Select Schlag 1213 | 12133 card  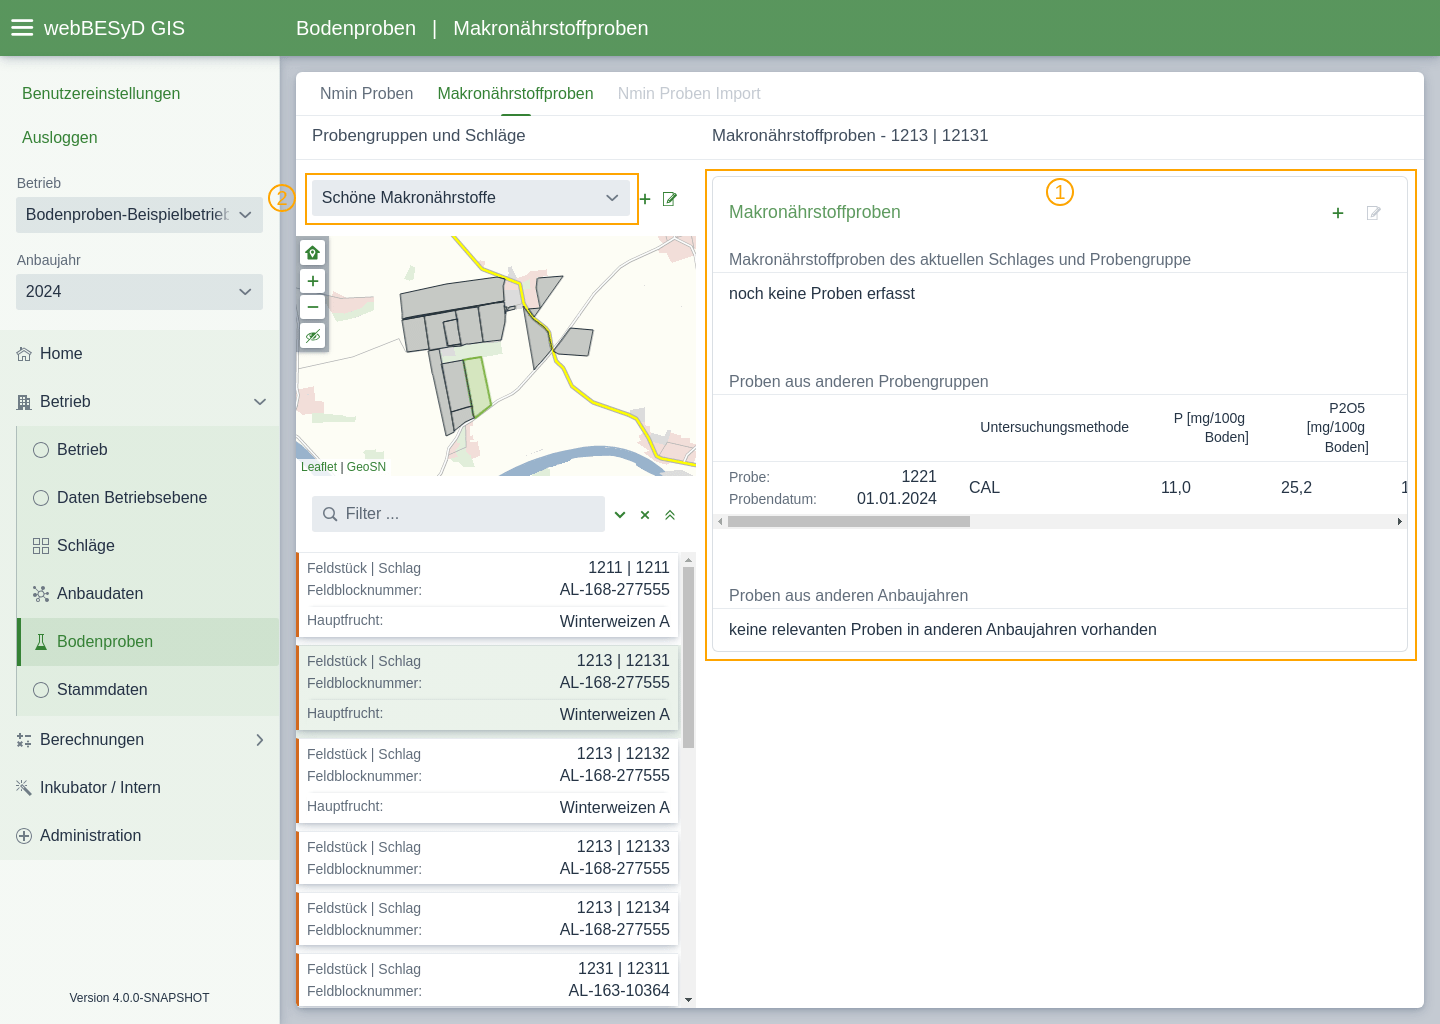click(x=487, y=858)
